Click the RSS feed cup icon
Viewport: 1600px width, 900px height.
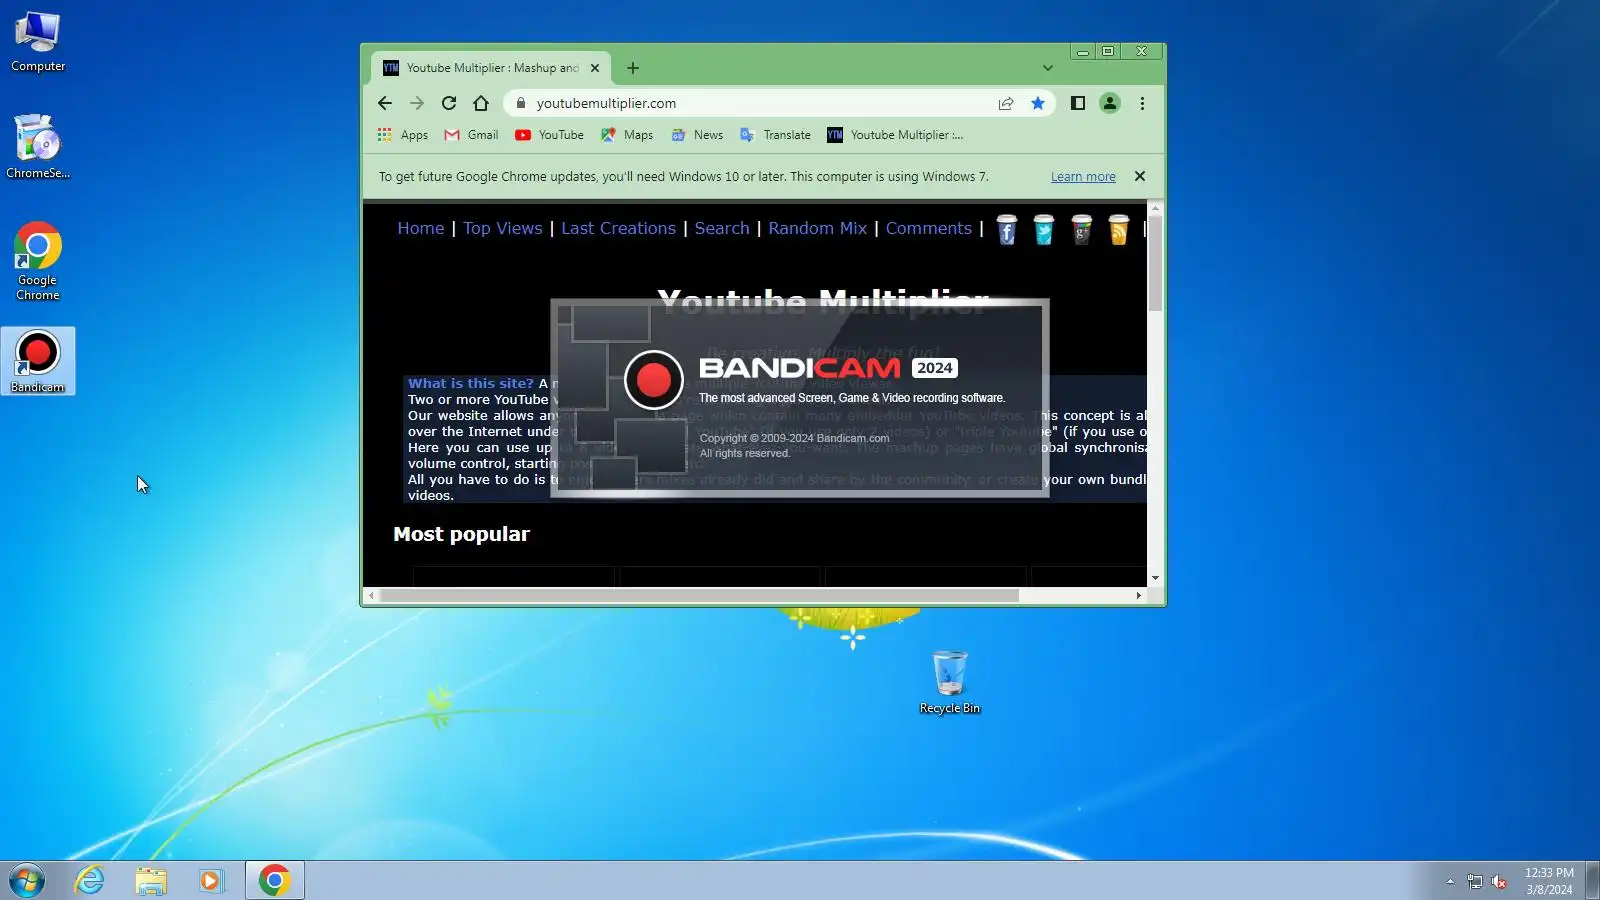coord(1118,230)
